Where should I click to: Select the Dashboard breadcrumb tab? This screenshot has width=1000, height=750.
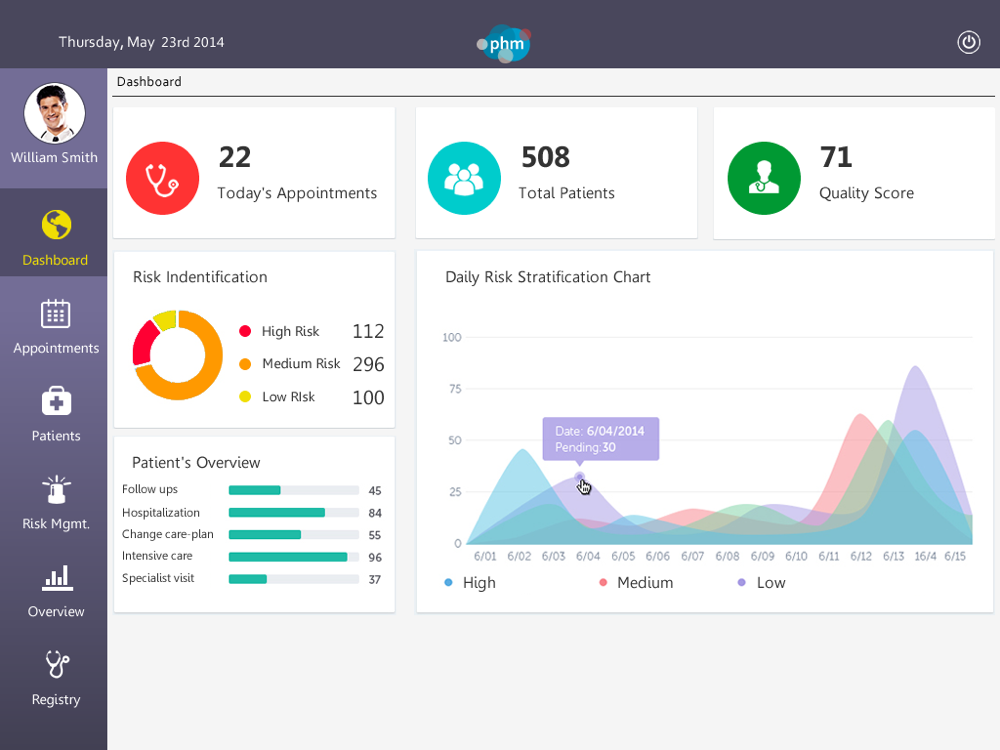tap(149, 82)
